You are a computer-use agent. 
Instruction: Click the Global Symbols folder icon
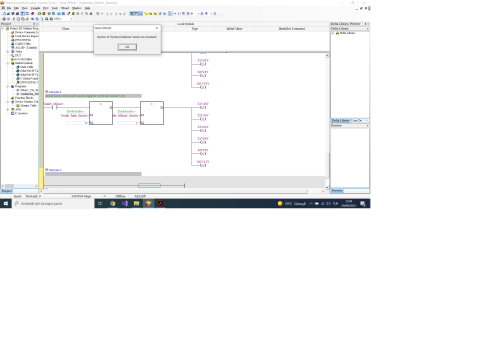tap(13, 63)
